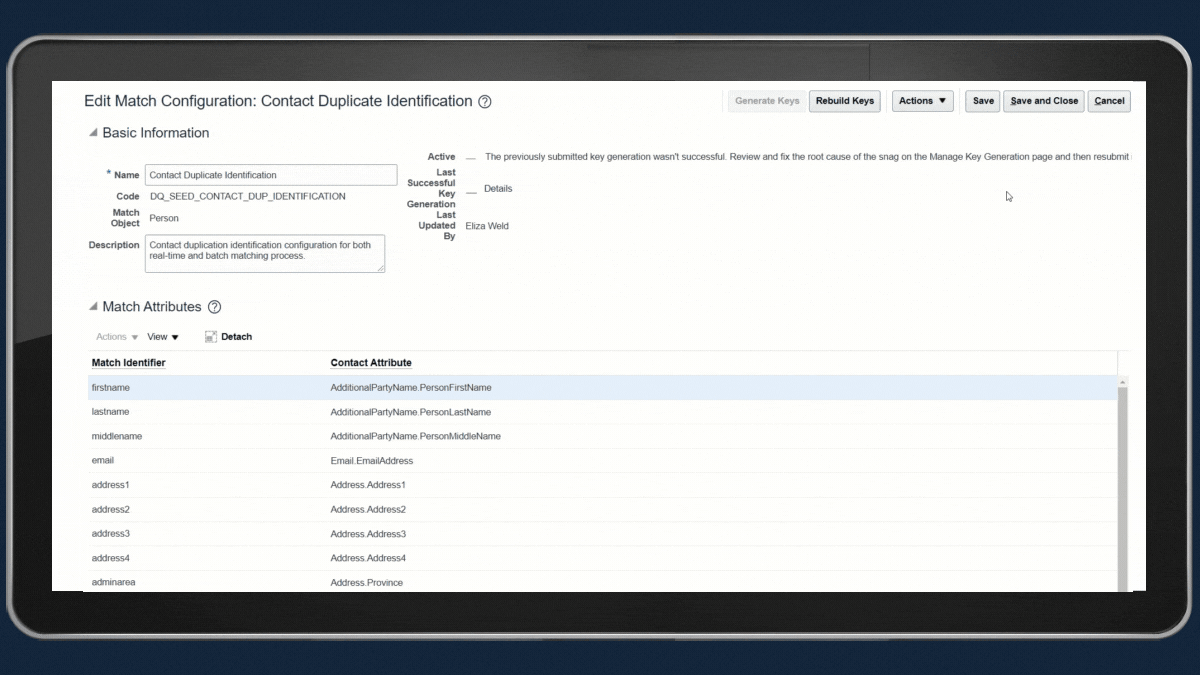1200x675 pixels.
Task: Collapse the Basic Information section
Action: click(93, 133)
